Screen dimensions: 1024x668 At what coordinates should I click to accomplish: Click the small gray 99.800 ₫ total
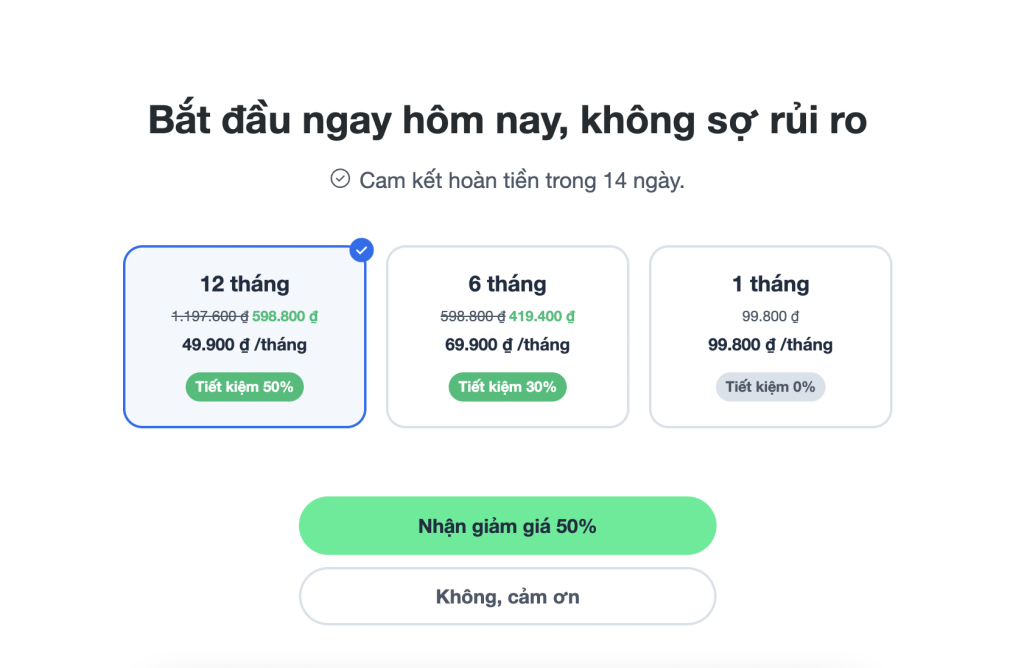click(x=770, y=316)
